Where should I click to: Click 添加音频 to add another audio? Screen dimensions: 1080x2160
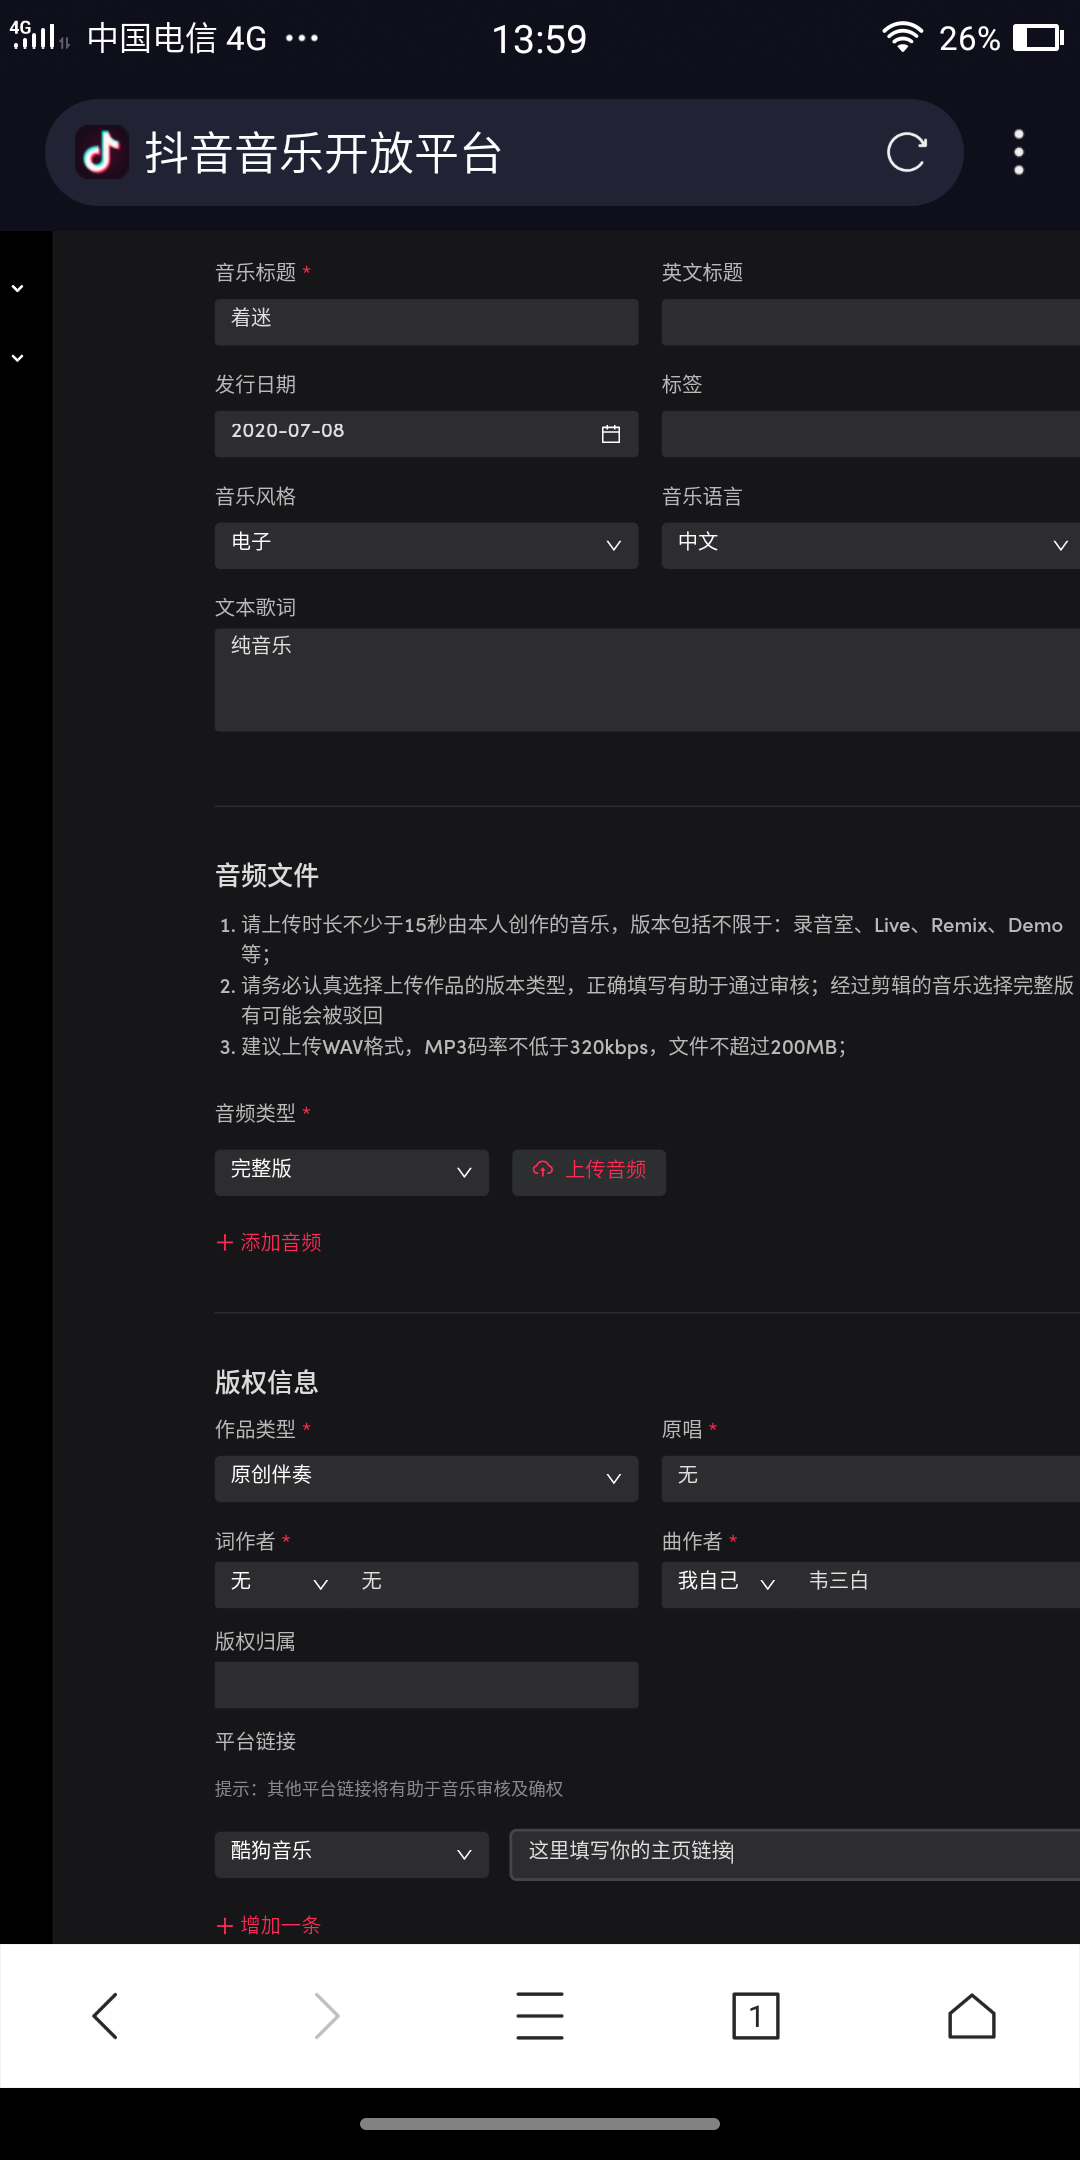(x=269, y=1242)
